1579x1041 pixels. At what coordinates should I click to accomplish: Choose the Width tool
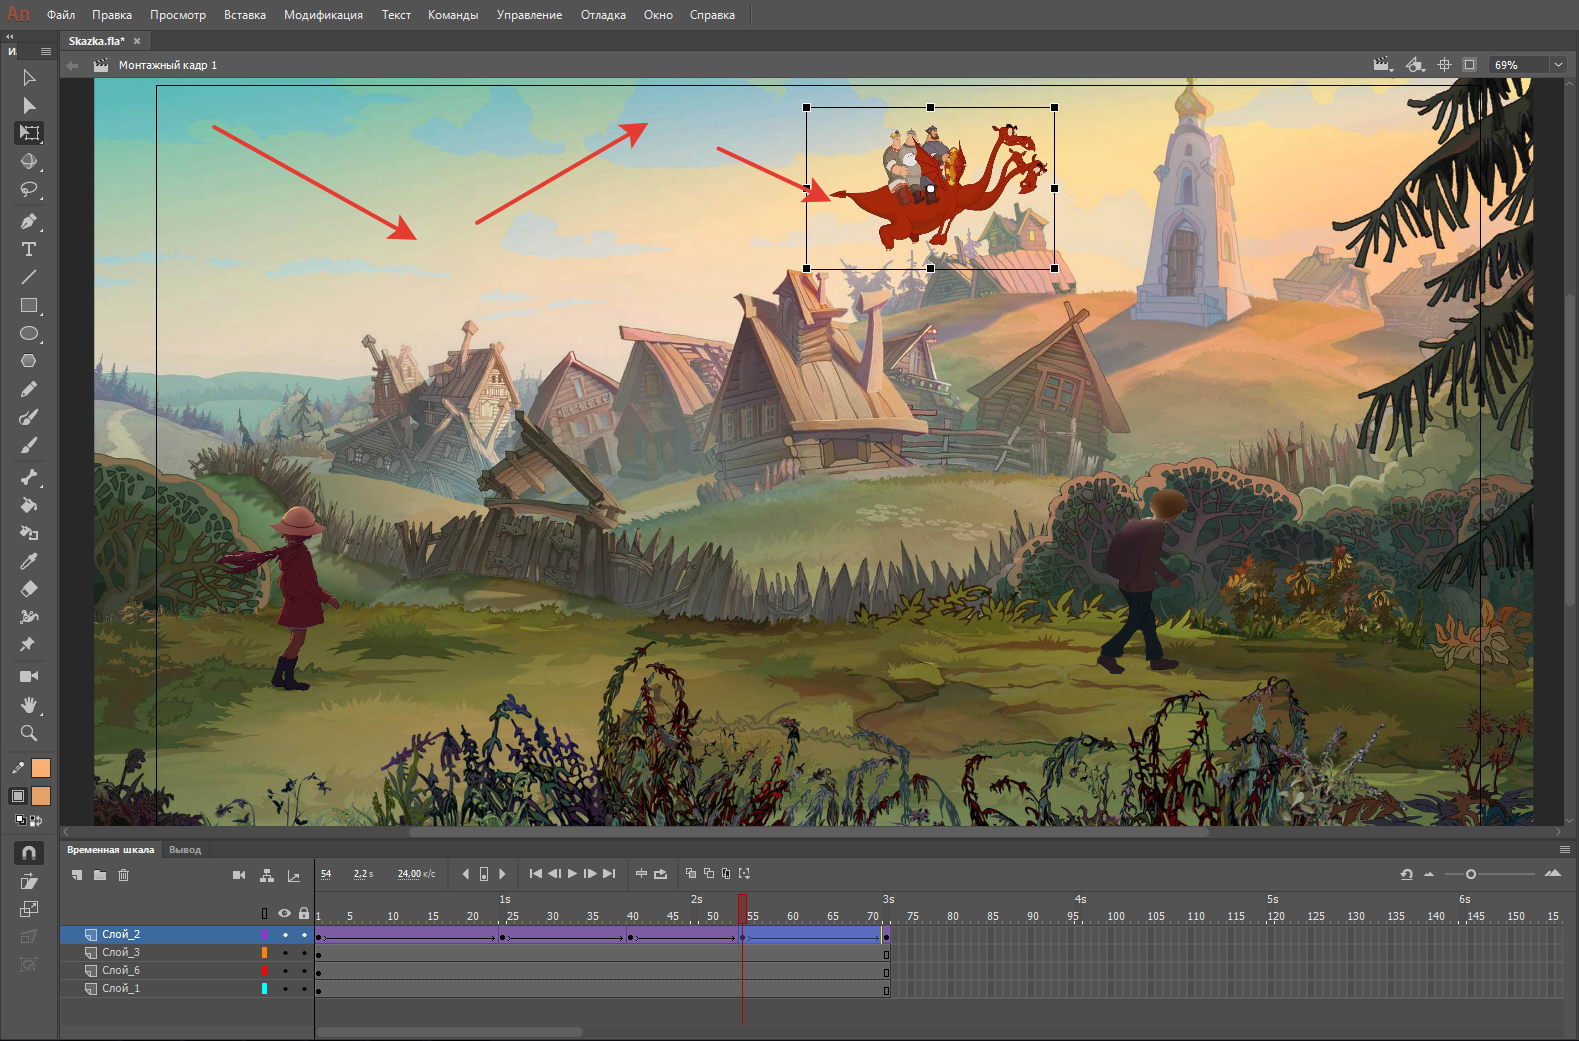pos(29,617)
